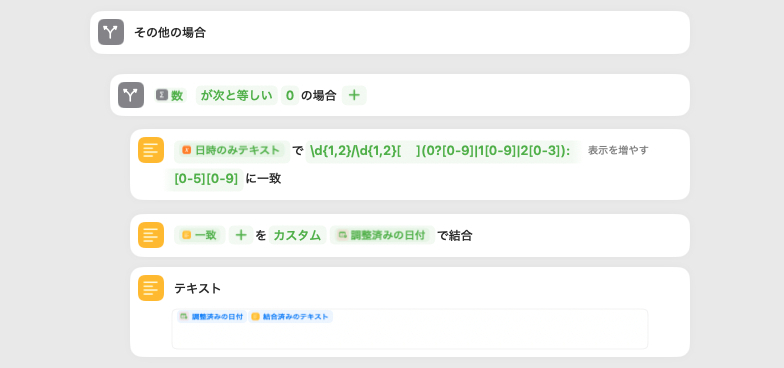Click the 数 variable token
Viewport: 784px width, 368px height.
point(170,96)
